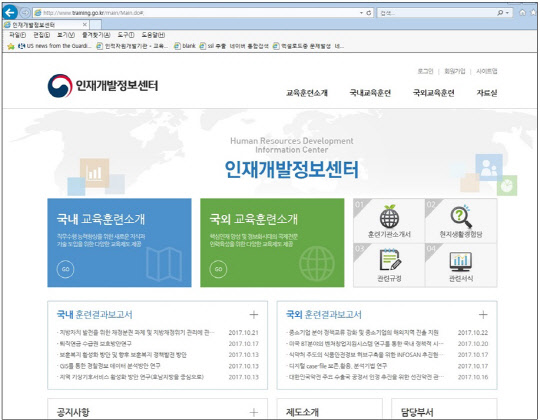The image size is (540, 420).
Task: Click the 제도소개 panel heading
Action: point(302,412)
